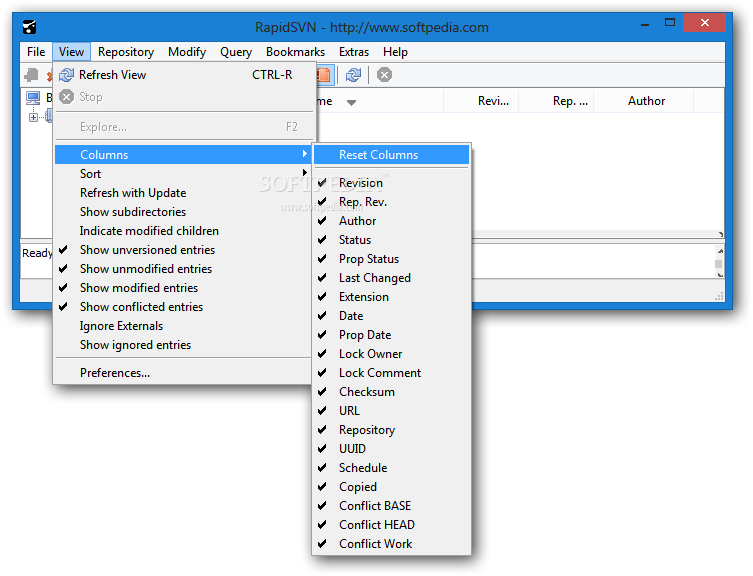
Task: Enable Indicate modified children
Action: 184,231
